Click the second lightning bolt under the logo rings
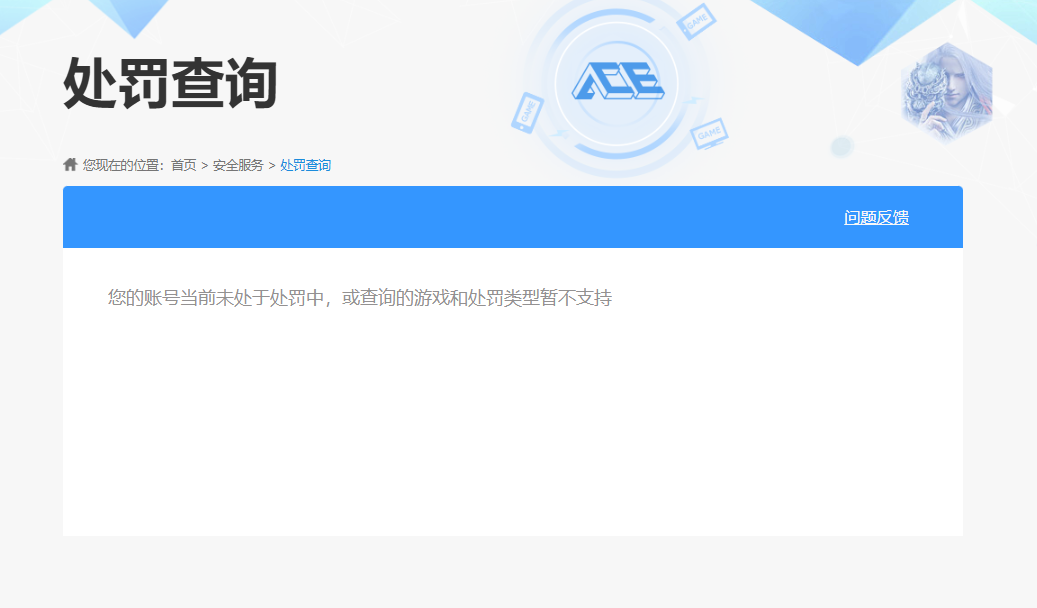Screen dimensions: 1037x608 click(560, 133)
